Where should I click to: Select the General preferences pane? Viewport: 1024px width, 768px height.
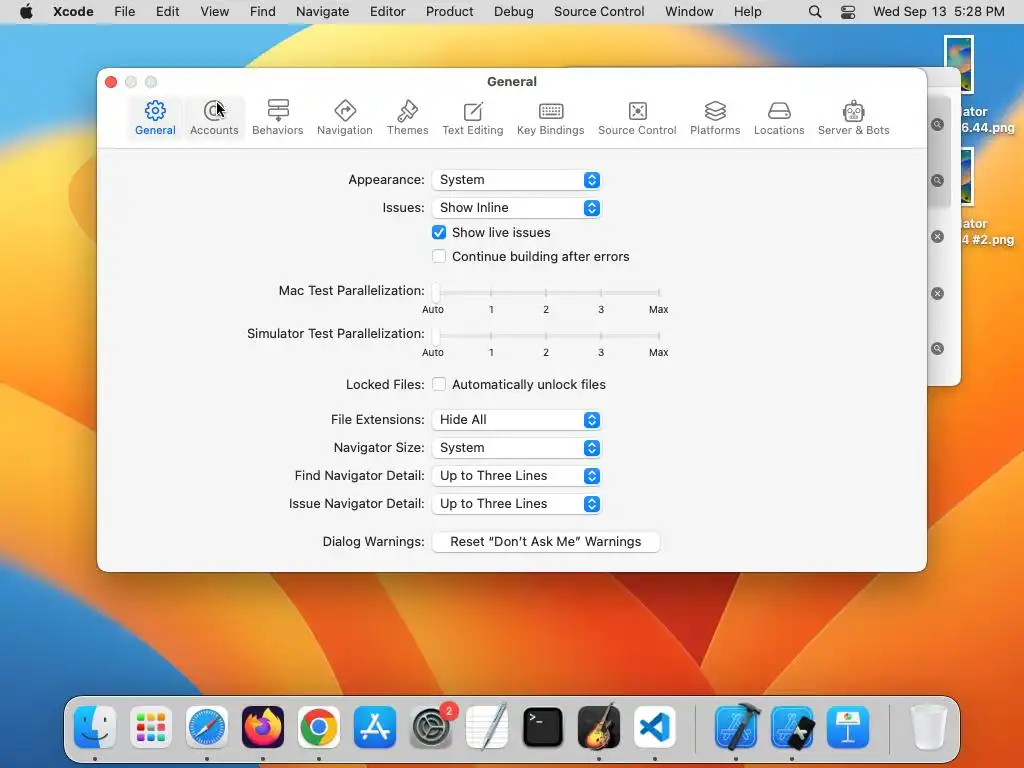click(155, 118)
